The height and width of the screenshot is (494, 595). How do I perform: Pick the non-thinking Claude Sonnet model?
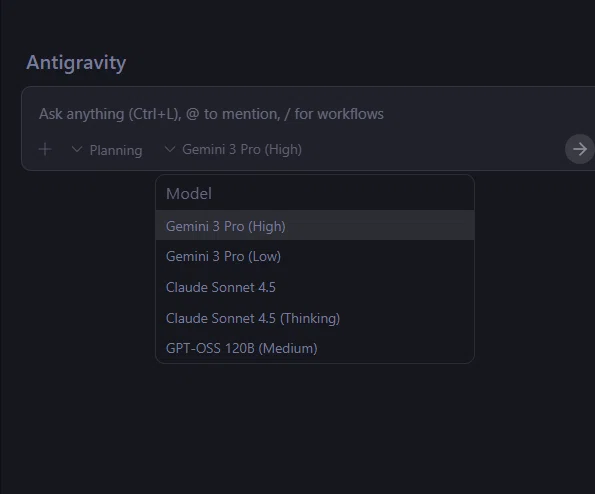315,287
